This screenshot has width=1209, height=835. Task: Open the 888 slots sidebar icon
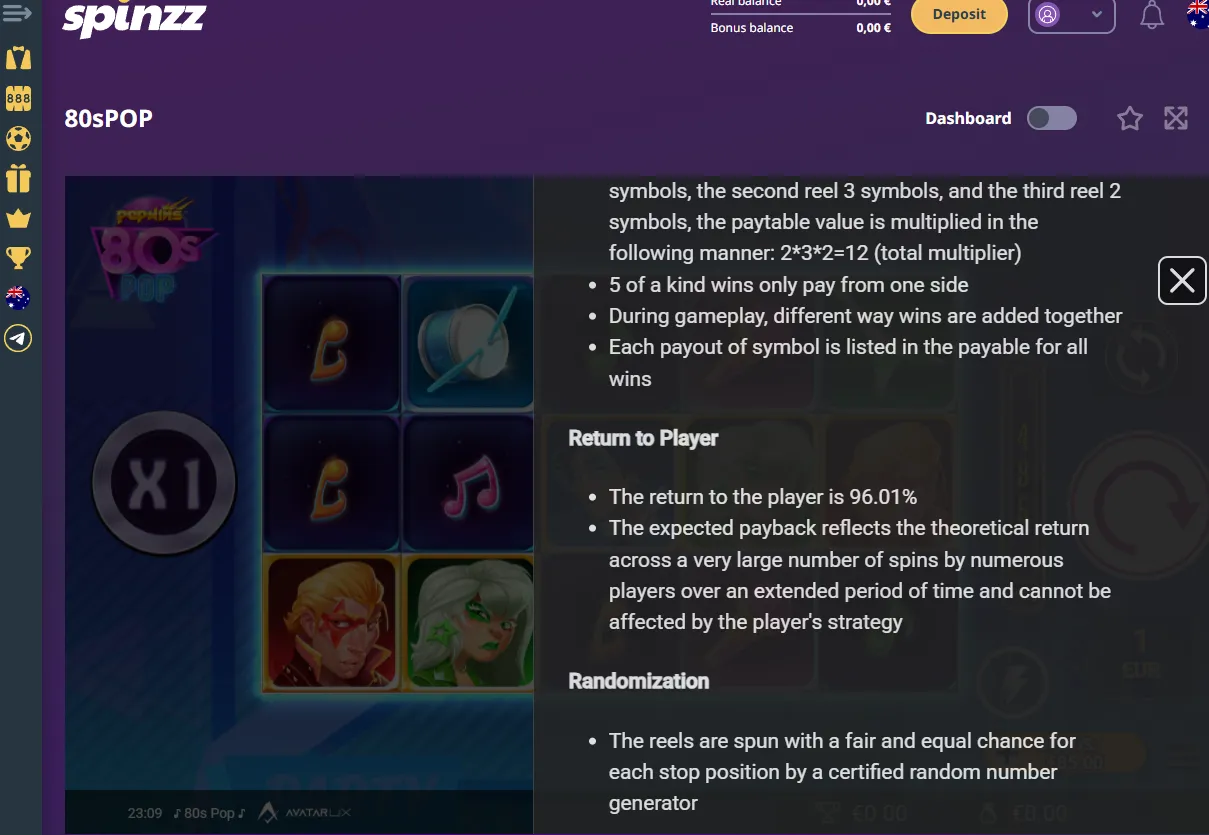[18, 98]
